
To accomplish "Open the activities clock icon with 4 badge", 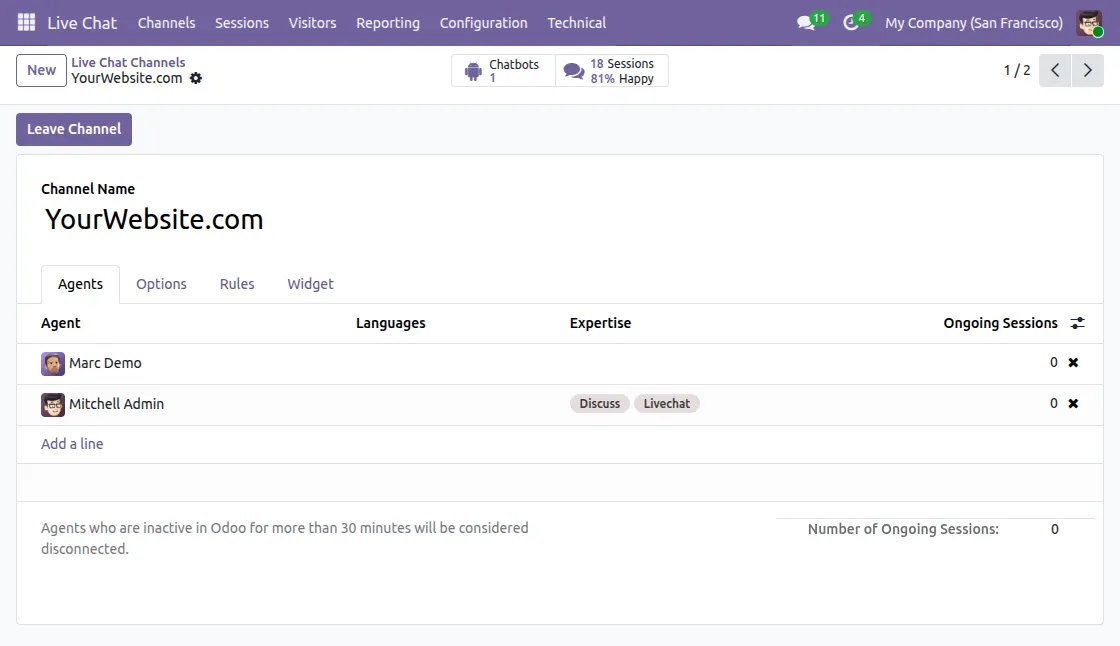I will pos(855,22).
